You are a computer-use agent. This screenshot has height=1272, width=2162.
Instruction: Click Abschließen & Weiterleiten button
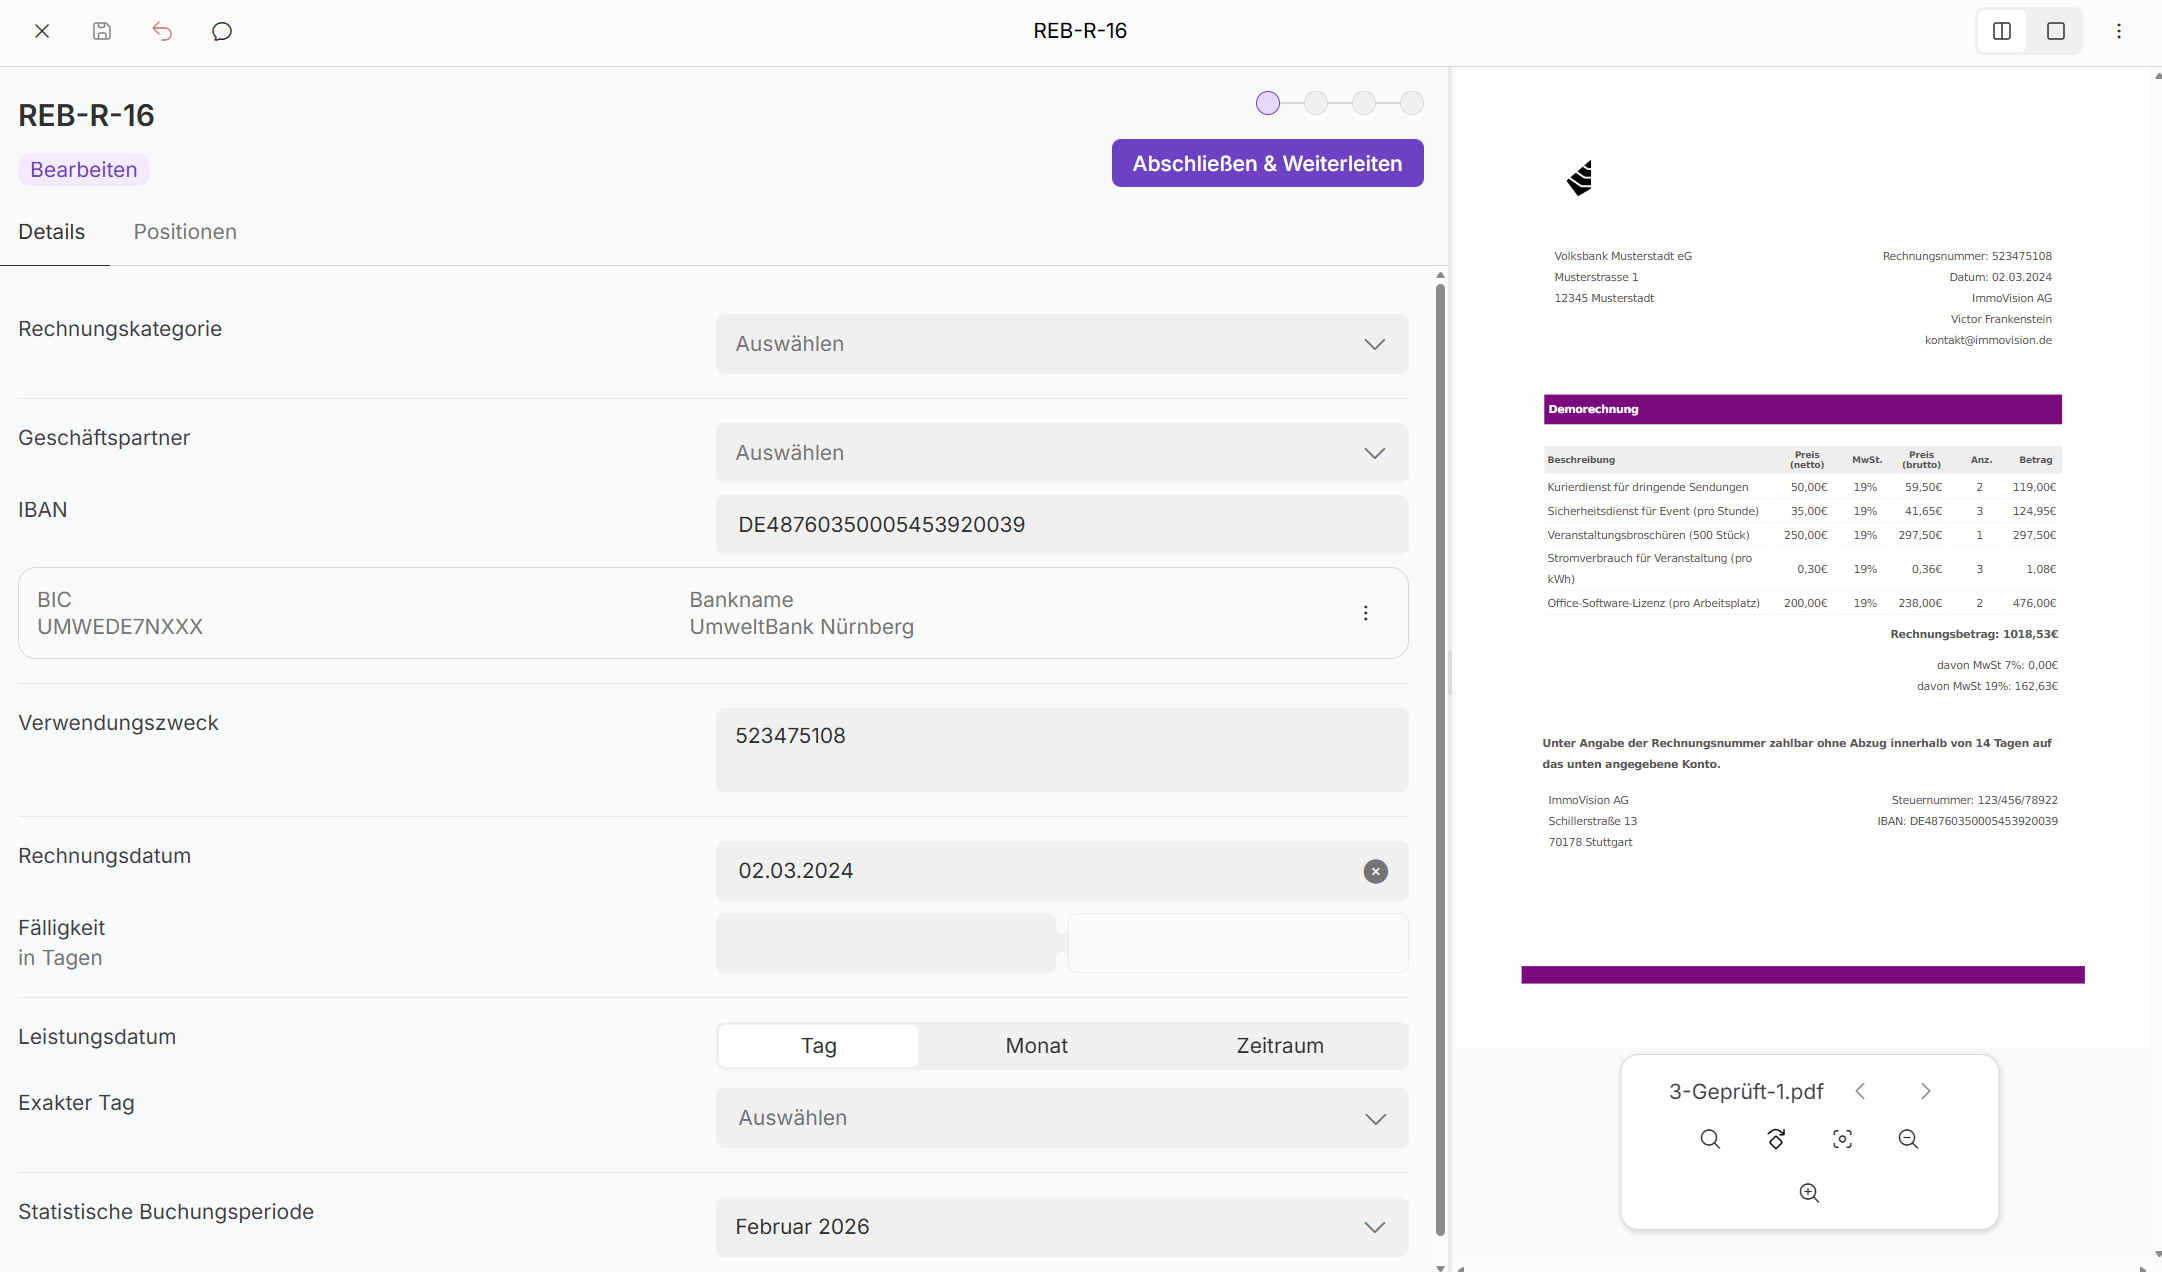(1267, 163)
